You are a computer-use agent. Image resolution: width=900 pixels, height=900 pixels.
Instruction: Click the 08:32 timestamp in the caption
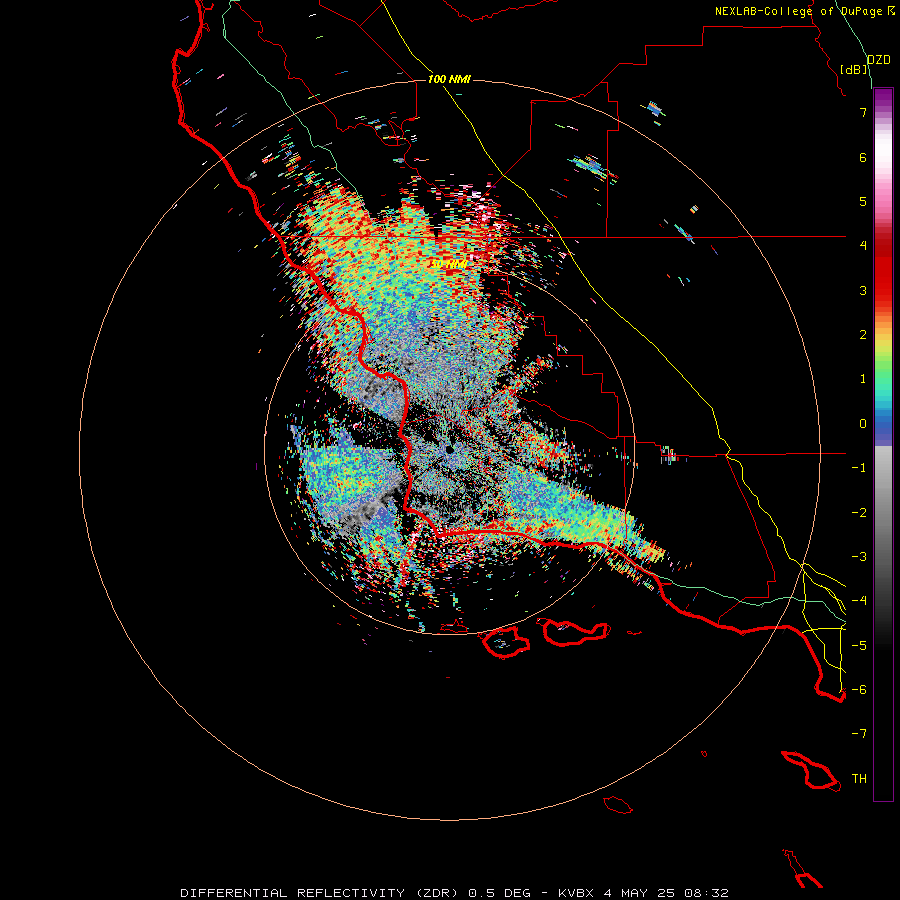coord(706,893)
